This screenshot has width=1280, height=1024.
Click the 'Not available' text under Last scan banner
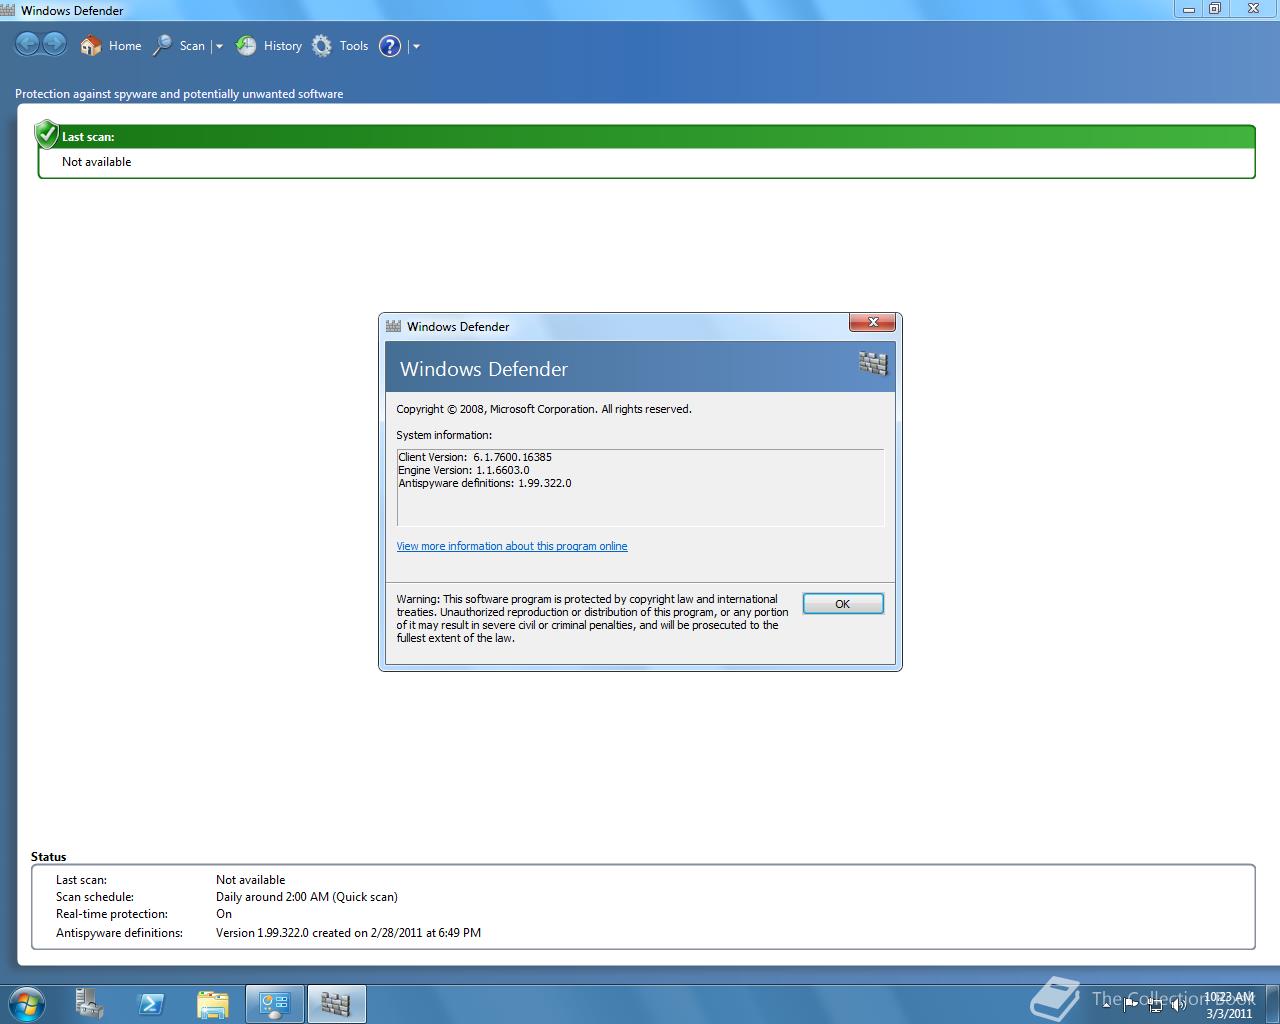point(96,162)
